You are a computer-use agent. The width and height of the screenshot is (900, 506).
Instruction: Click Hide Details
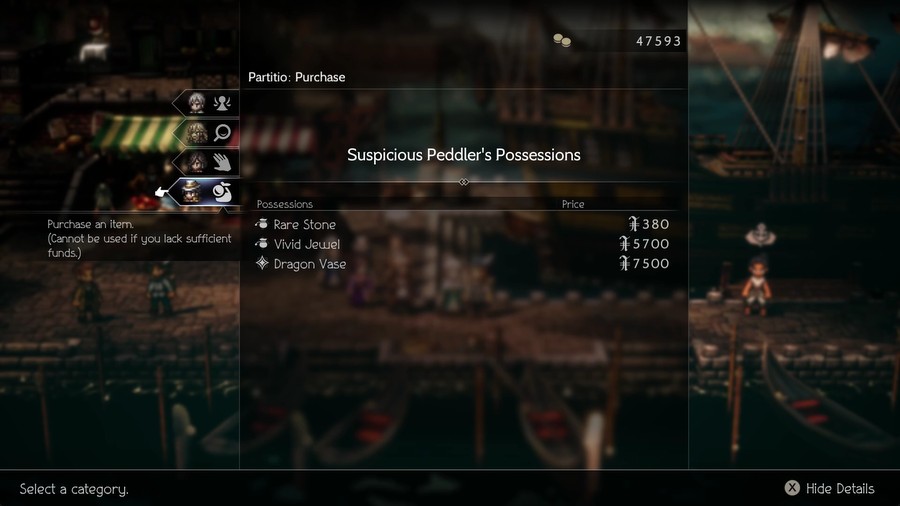click(840, 488)
